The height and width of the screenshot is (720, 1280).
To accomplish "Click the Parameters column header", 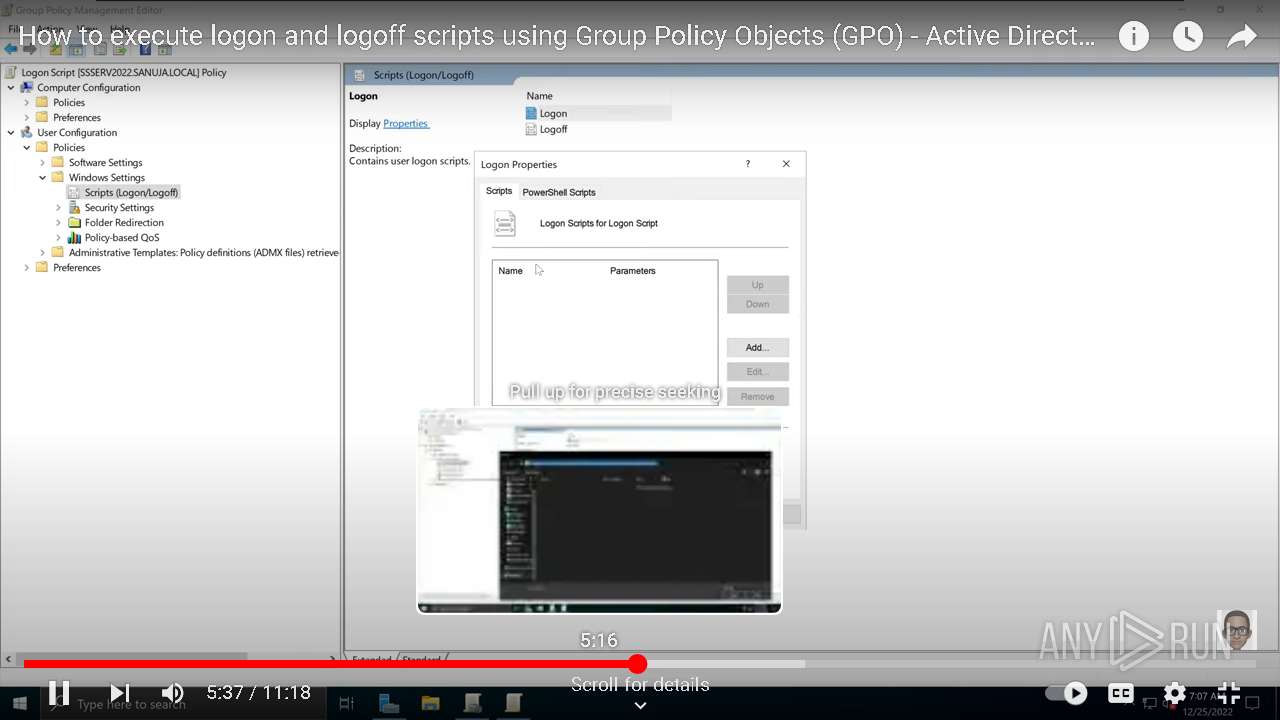I will coord(633,271).
